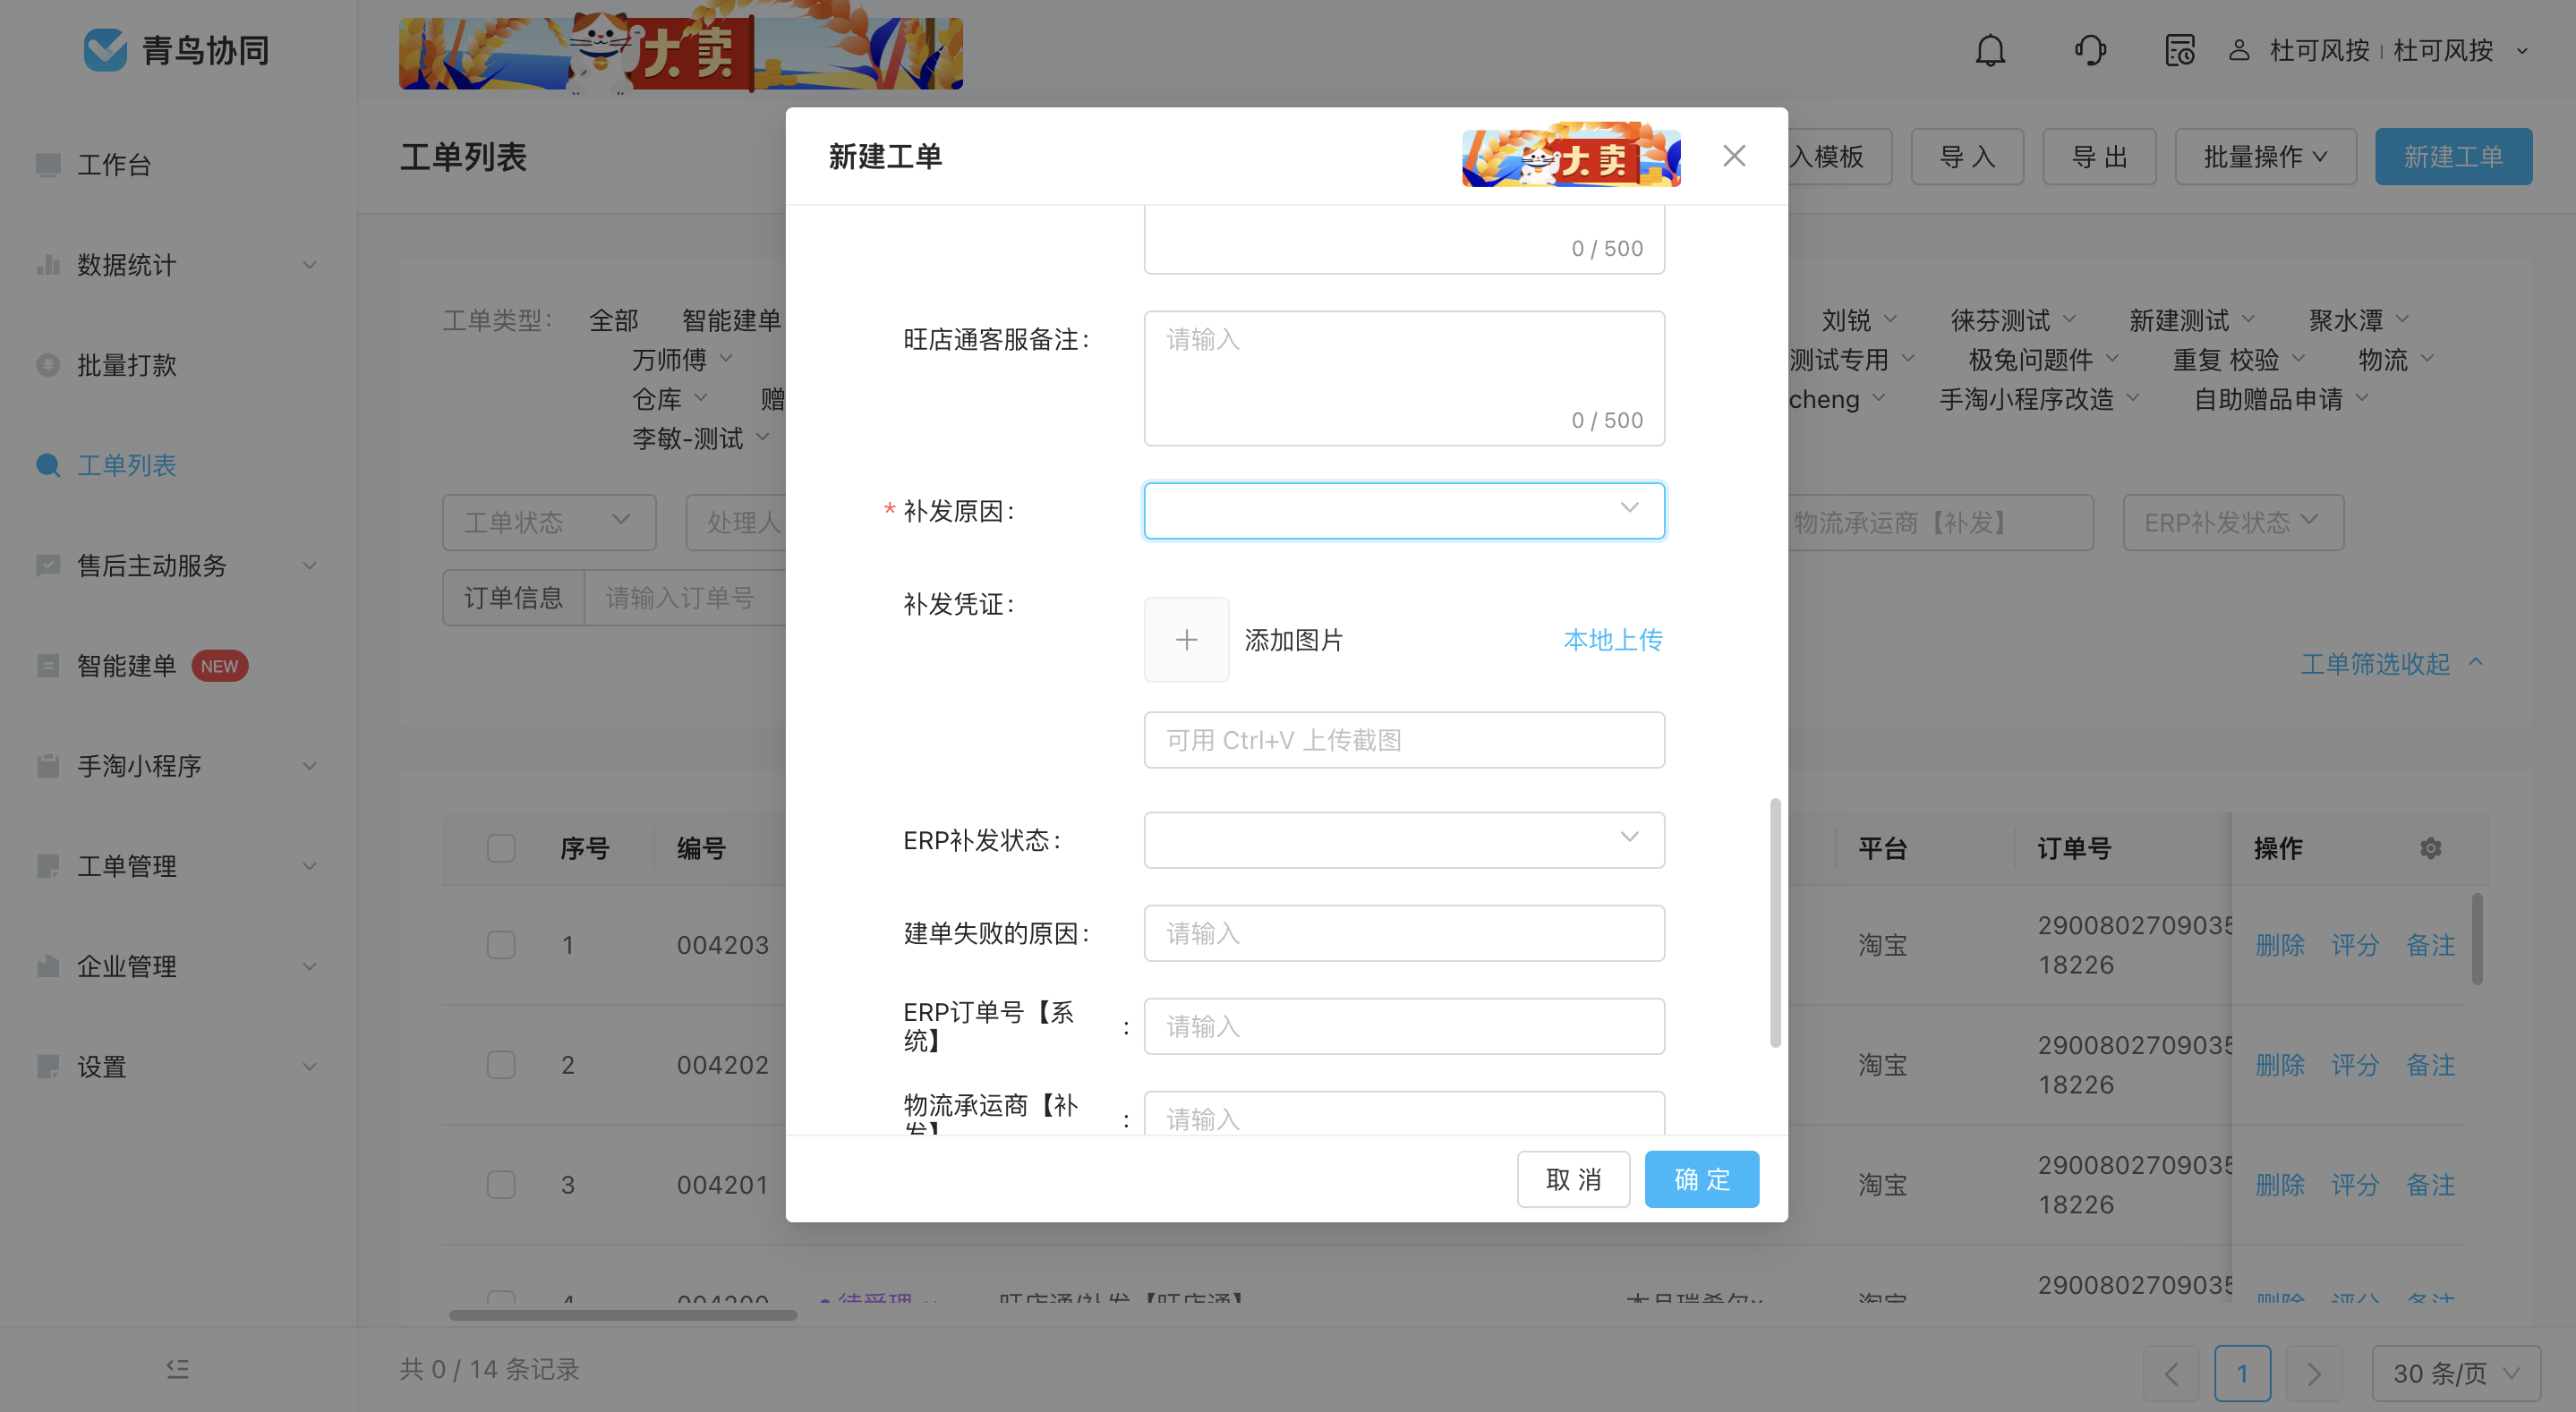Open the notification bell icon
Image resolution: width=2576 pixels, height=1412 pixels.
(x=1990, y=50)
